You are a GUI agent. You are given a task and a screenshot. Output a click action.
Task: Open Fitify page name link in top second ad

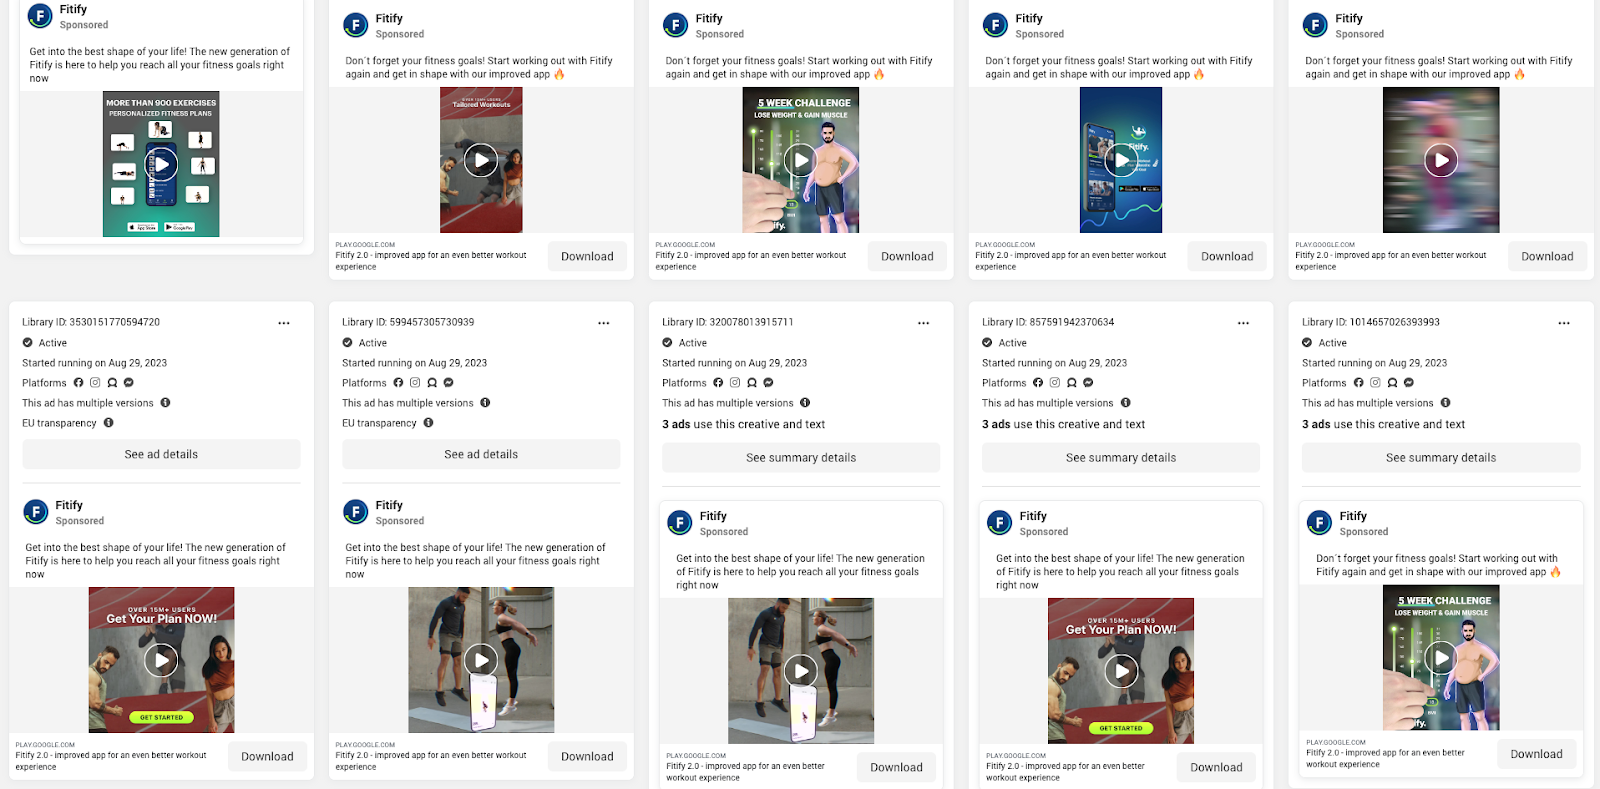tap(389, 19)
